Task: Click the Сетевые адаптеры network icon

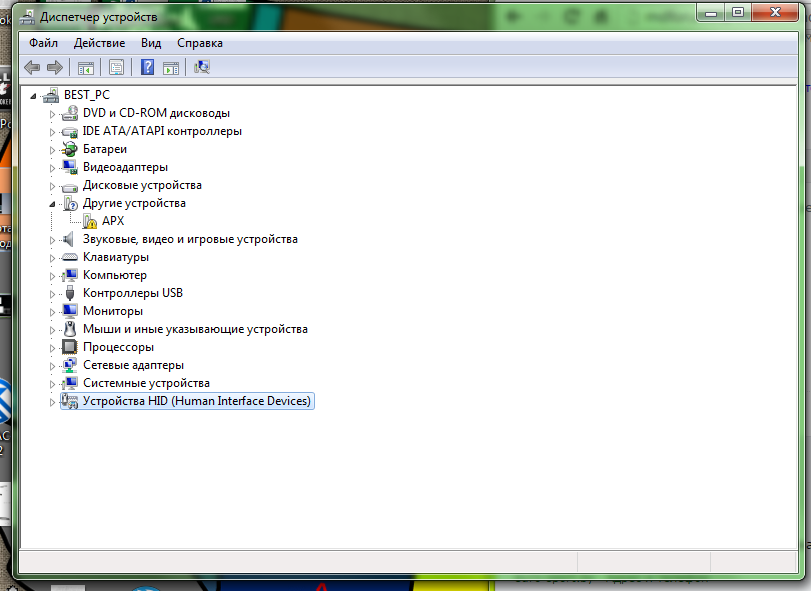Action: 70,365
